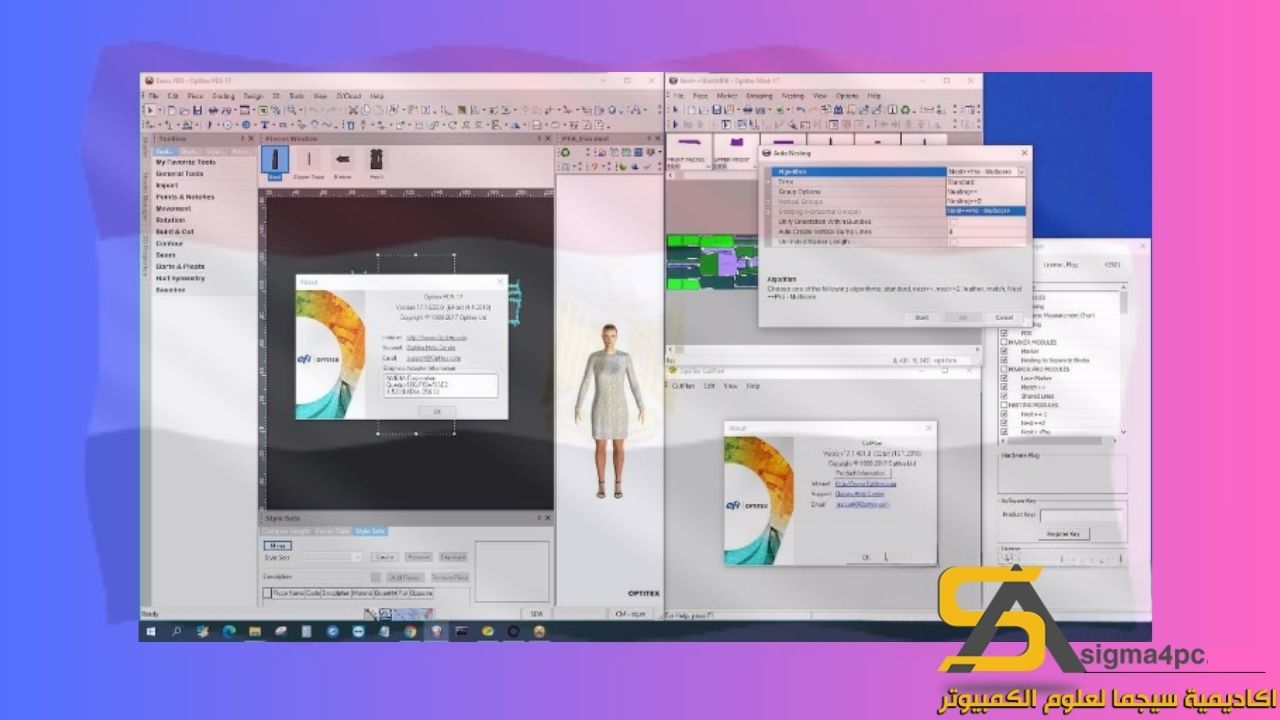Viewport: 1280px width, 720px height.
Task: Click the green recycle icon in Mark toolbar
Action: pos(906,109)
